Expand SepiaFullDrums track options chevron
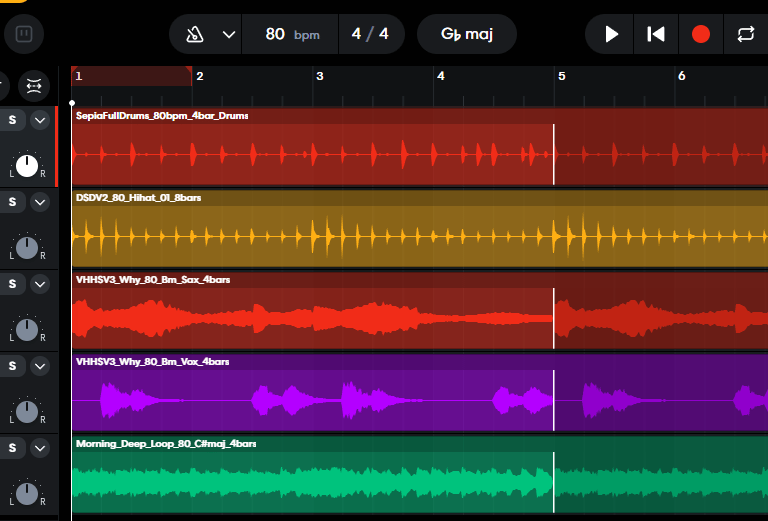Image resolution: width=768 pixels, height=521 pixels. pyautogui.click(x=40, y=120)
